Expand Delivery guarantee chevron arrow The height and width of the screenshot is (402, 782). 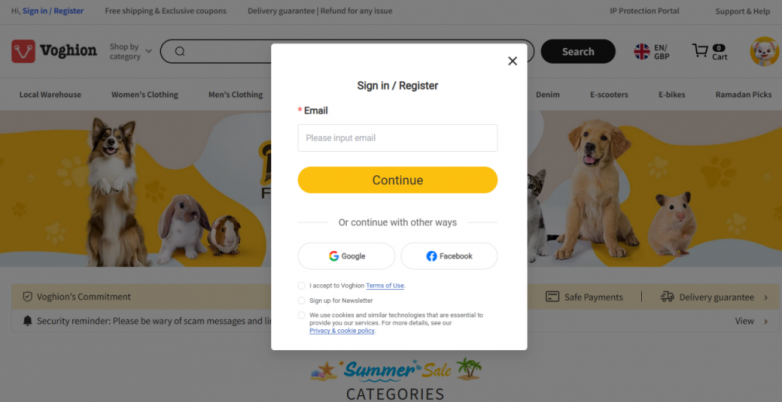coord(766,297)
